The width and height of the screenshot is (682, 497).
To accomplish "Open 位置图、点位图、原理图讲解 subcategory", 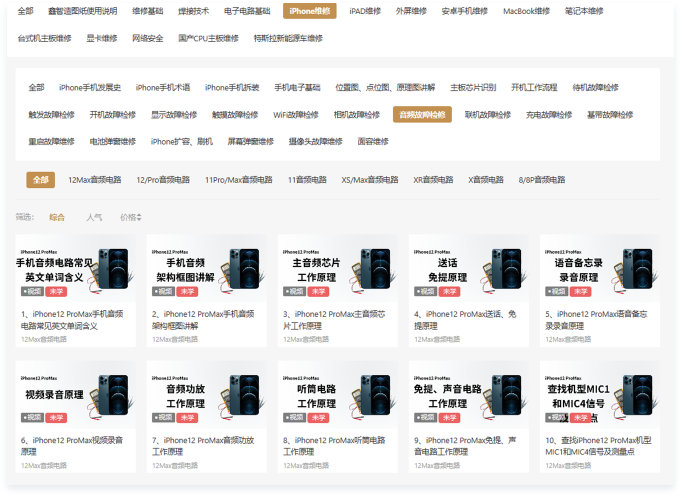I will (385, 87).
